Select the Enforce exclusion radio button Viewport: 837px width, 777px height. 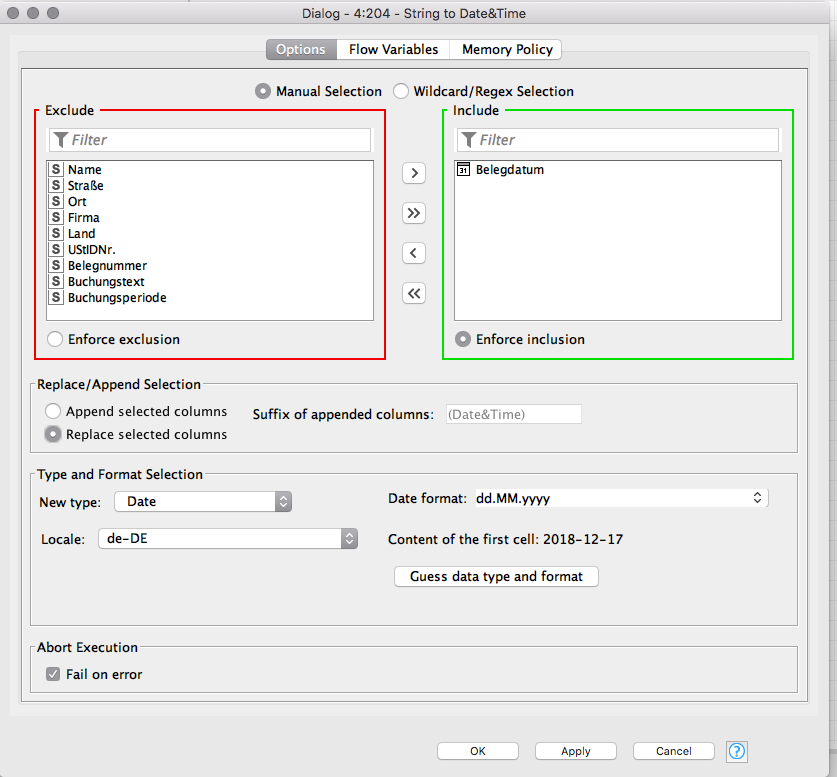click(56, 339)
